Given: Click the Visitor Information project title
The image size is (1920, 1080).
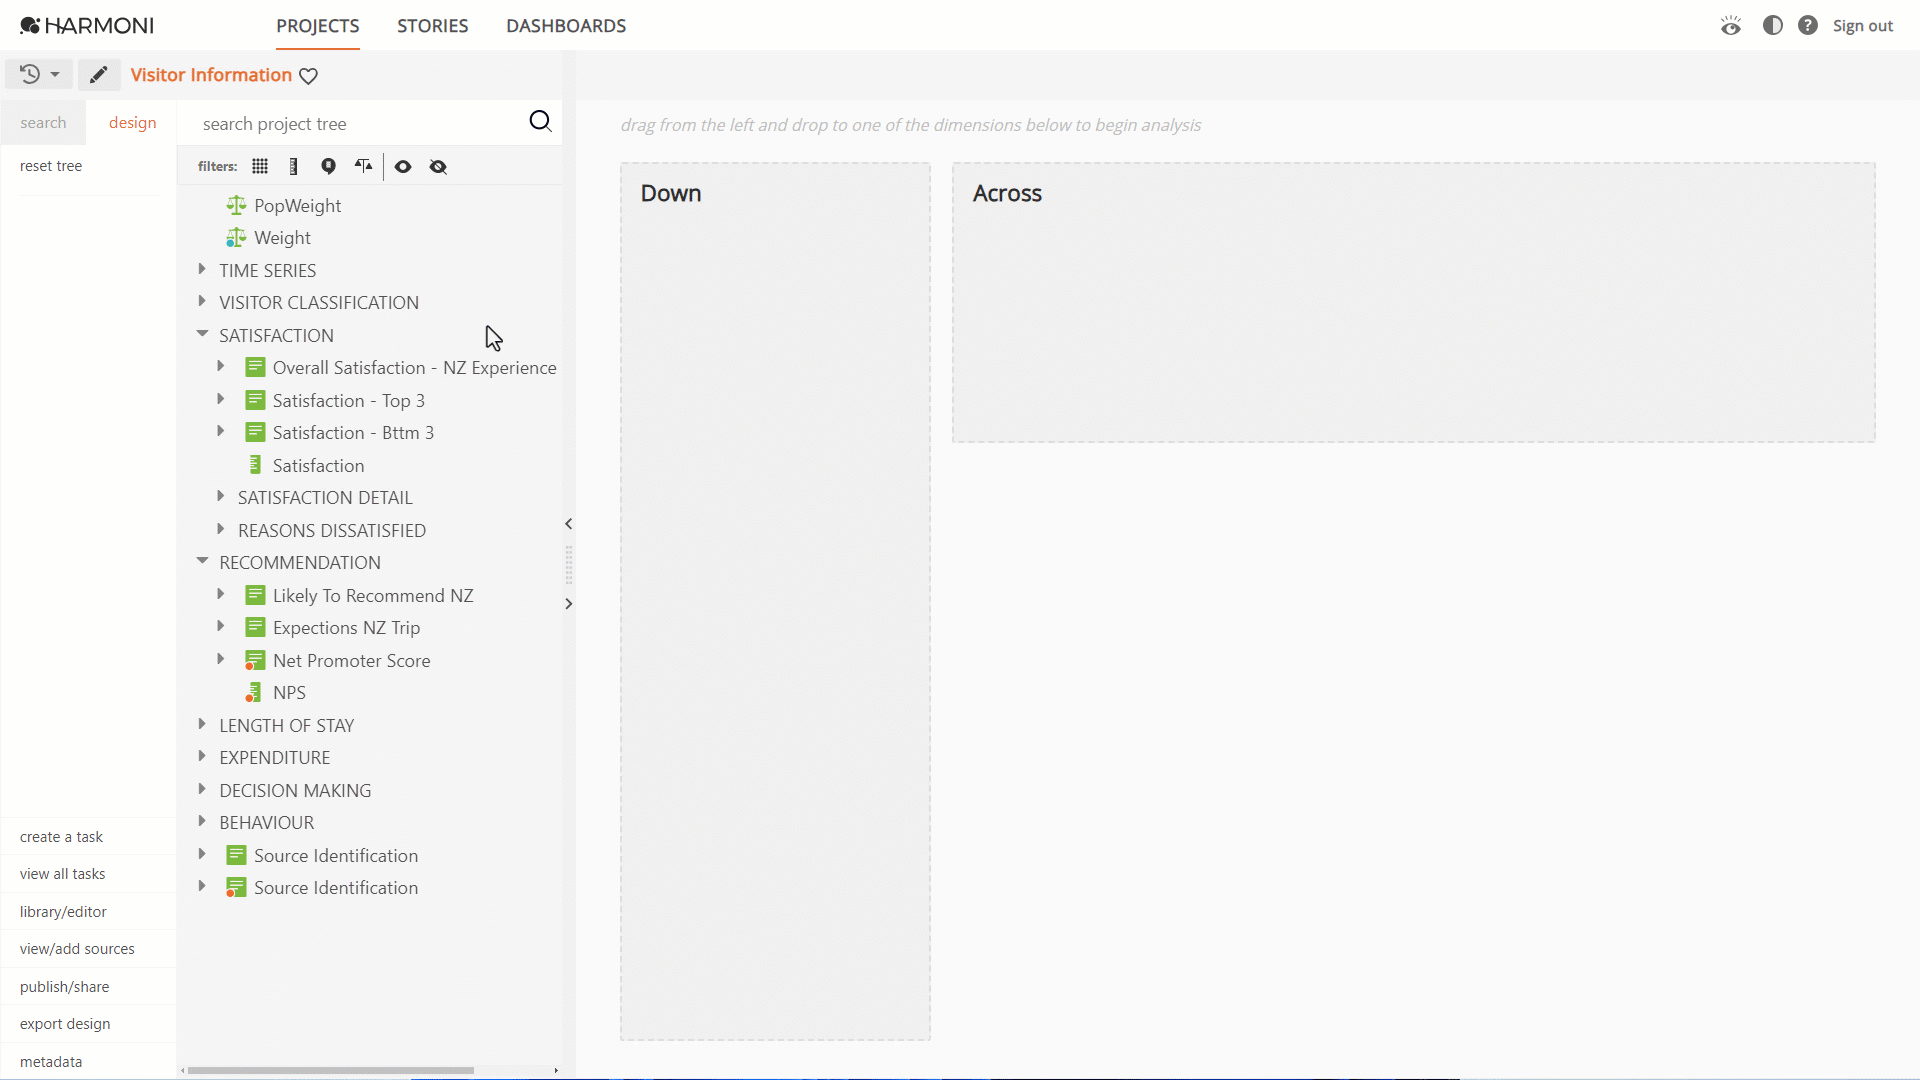Looking at the screenshot, I should [x=211, y=75].
